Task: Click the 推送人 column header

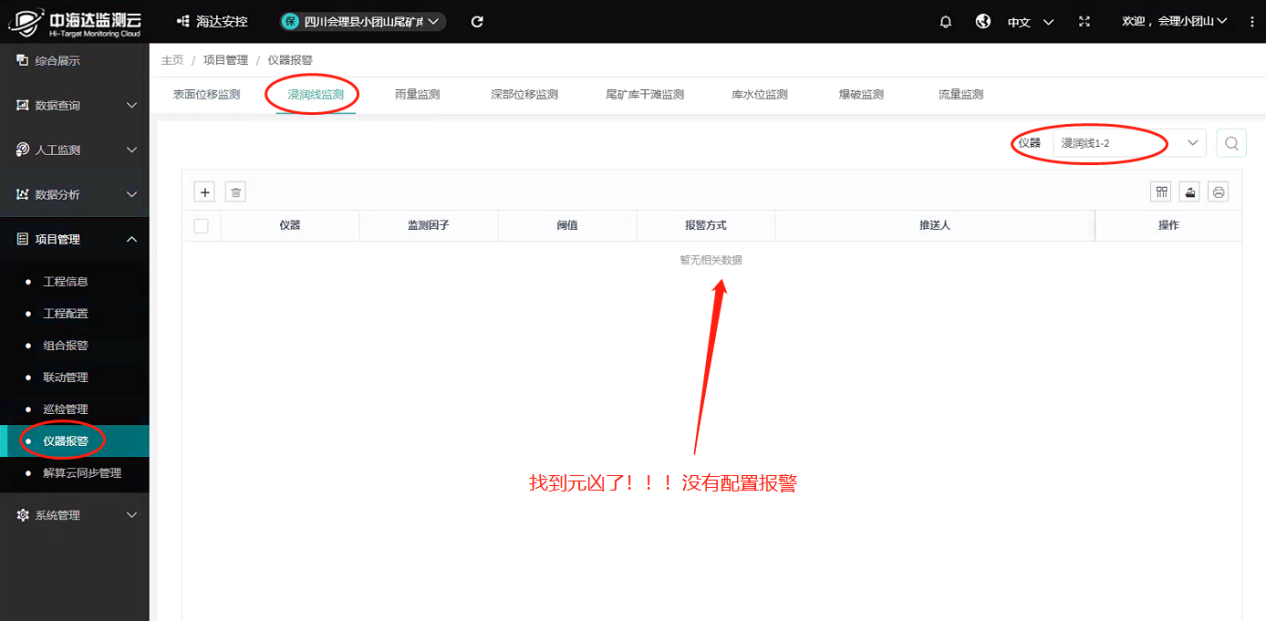Action: (x=935, y=226)
